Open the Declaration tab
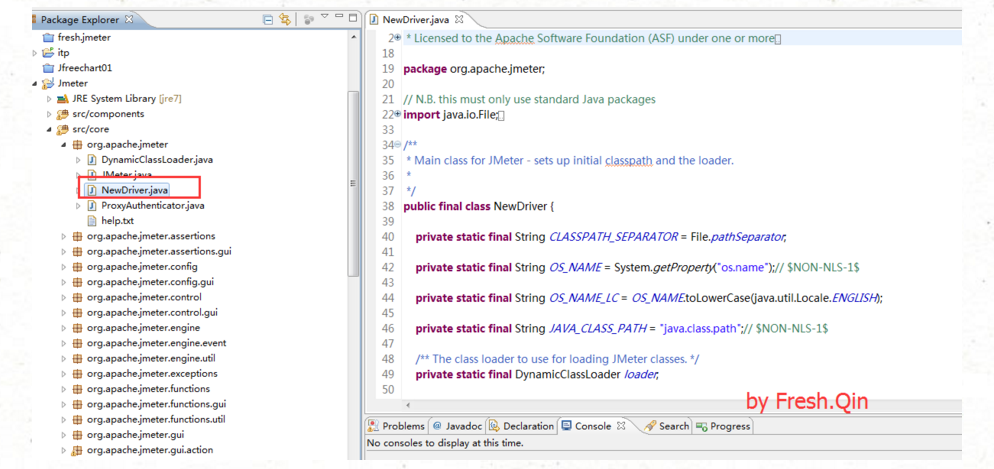 pos(522,426)
